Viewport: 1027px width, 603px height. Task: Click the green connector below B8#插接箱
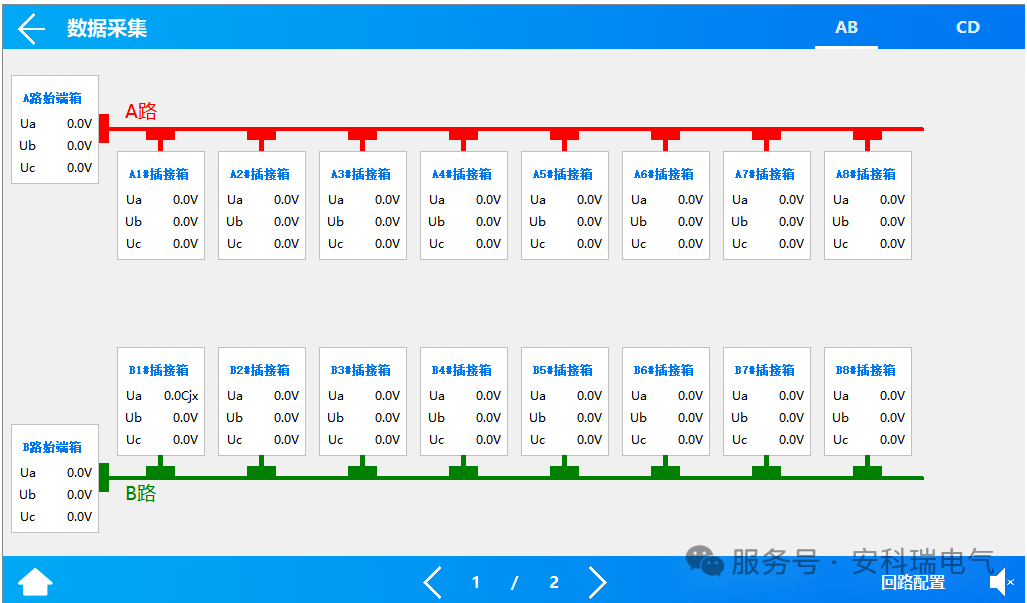[x=867, y=467]
